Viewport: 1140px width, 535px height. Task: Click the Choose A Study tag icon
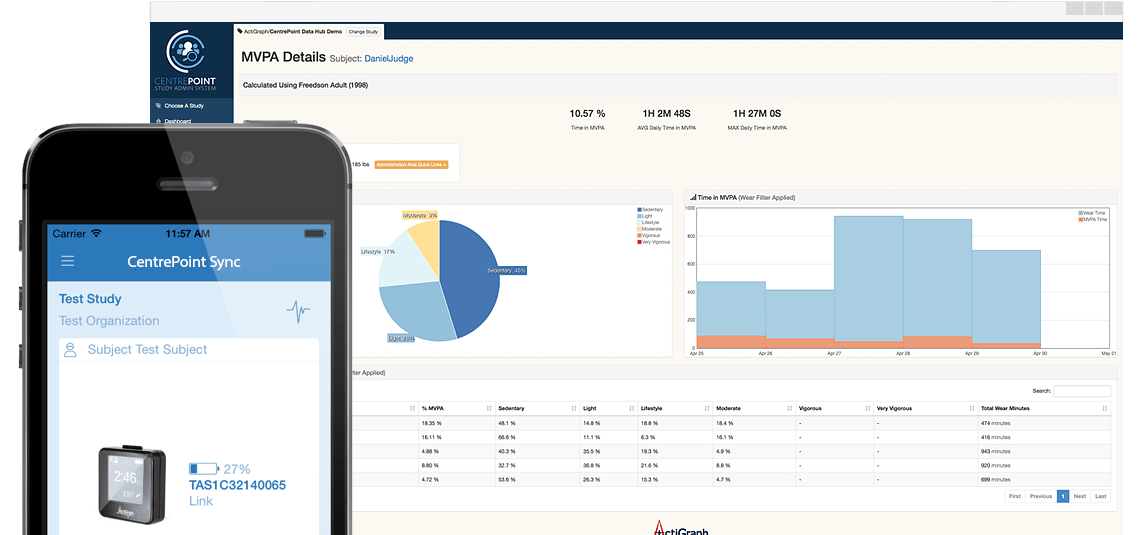158,106
